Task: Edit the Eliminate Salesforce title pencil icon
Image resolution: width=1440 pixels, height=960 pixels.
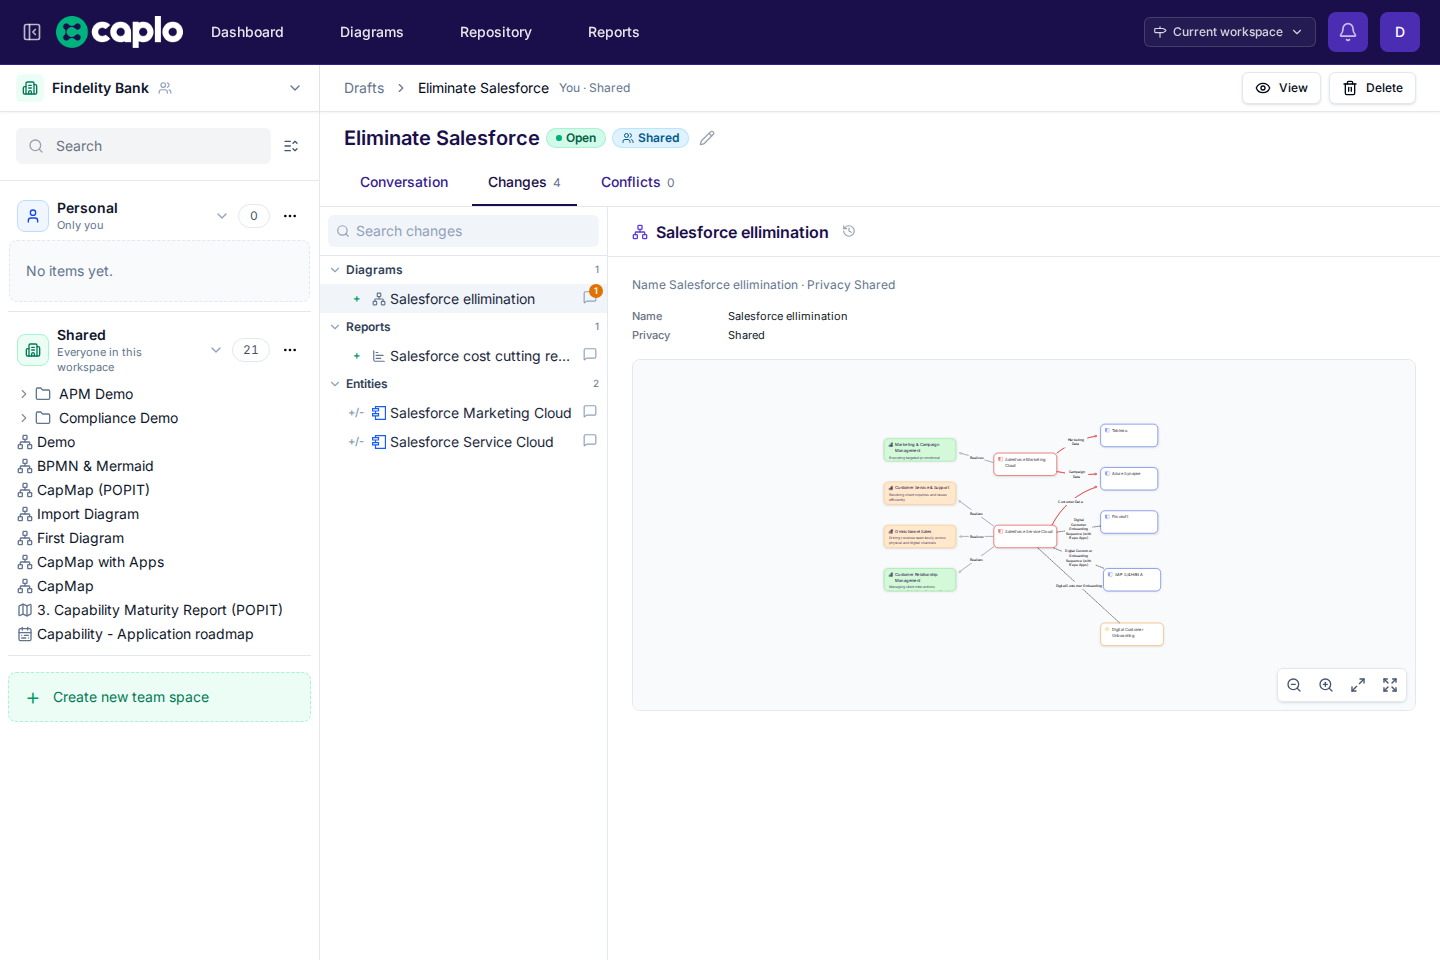Action: pos(707,138)
